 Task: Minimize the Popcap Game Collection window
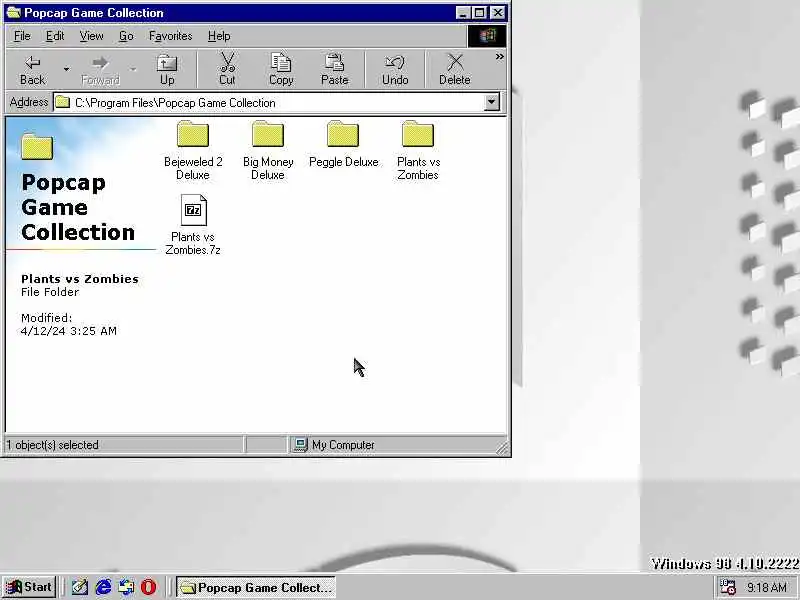point(463,13)
